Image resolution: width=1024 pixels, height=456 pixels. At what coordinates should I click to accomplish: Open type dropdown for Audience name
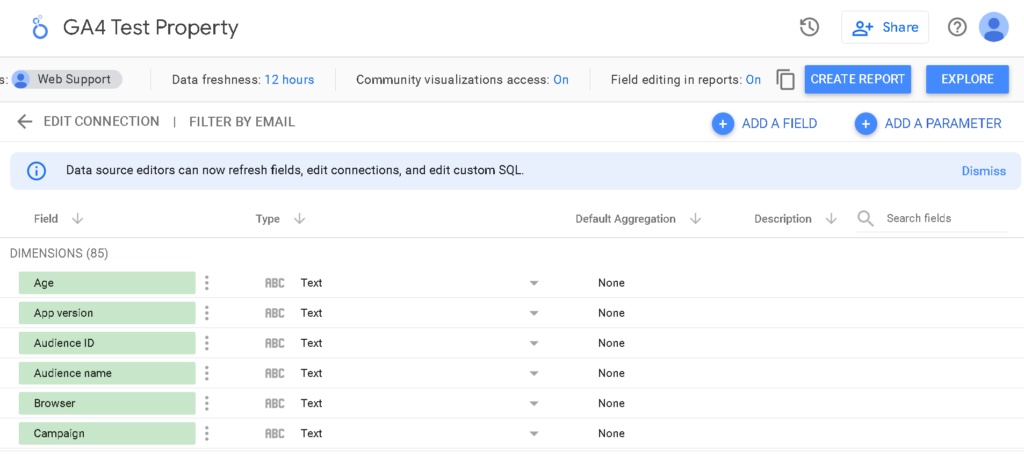click(534, 374)
